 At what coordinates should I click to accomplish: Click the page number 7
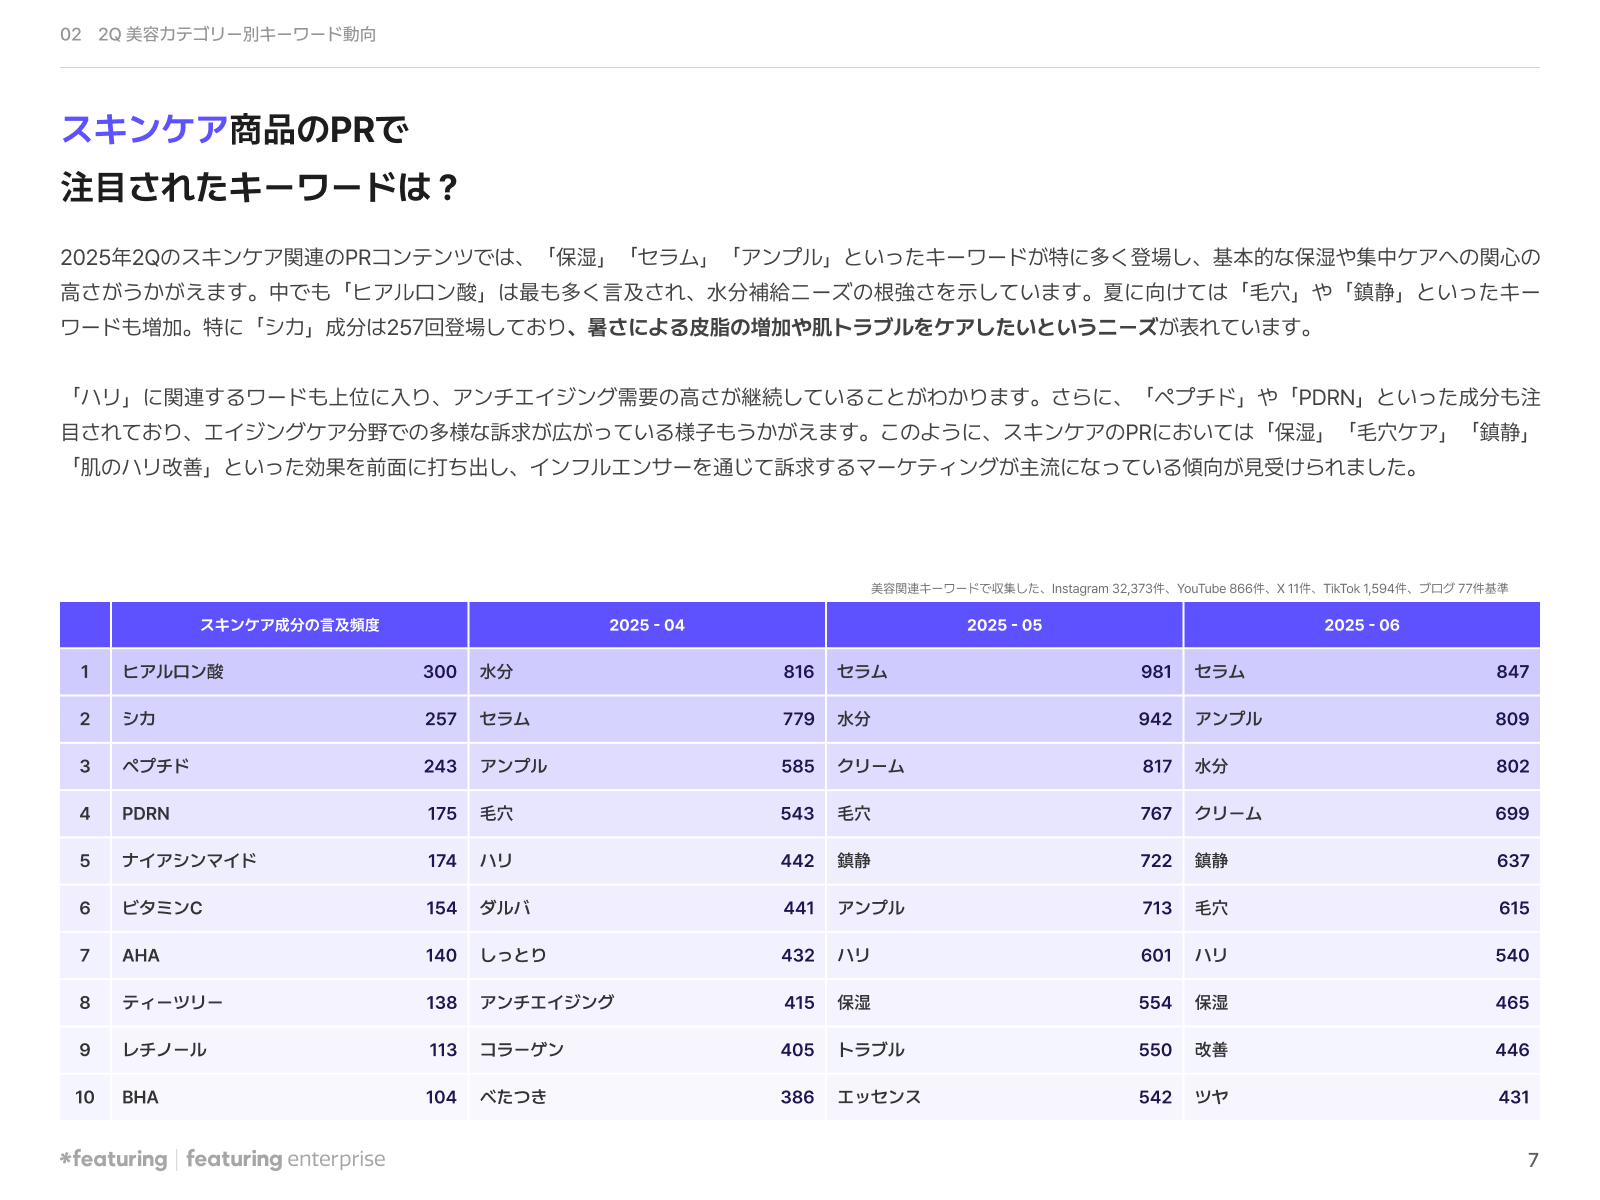click(1532, 1160)
